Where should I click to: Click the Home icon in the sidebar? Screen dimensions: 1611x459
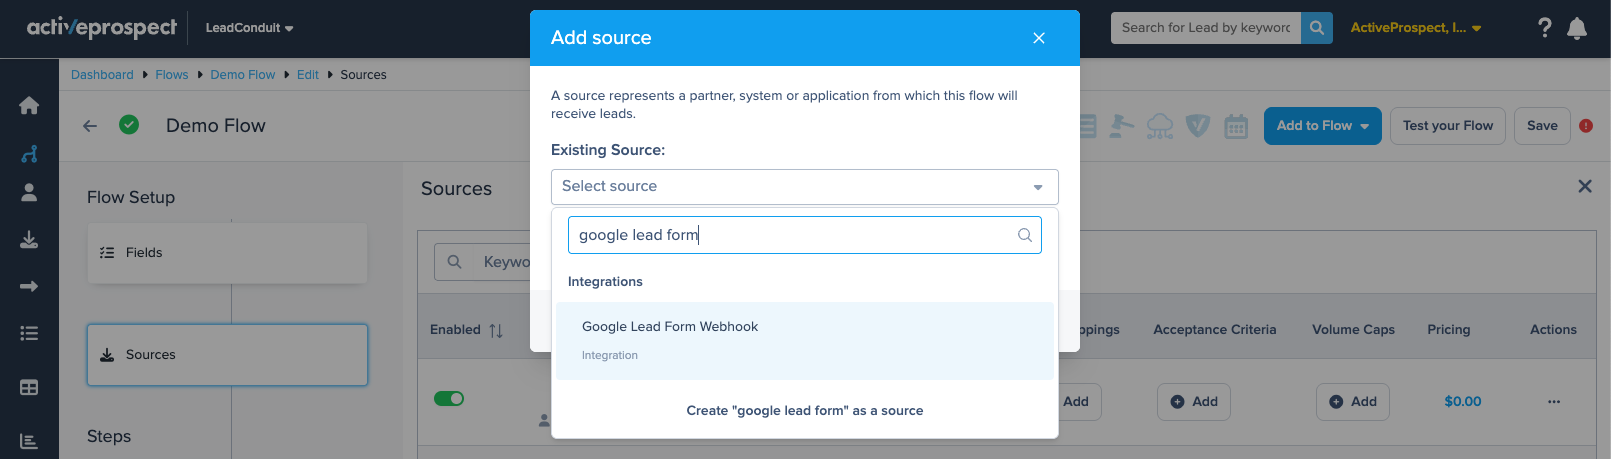click(29, 106)
